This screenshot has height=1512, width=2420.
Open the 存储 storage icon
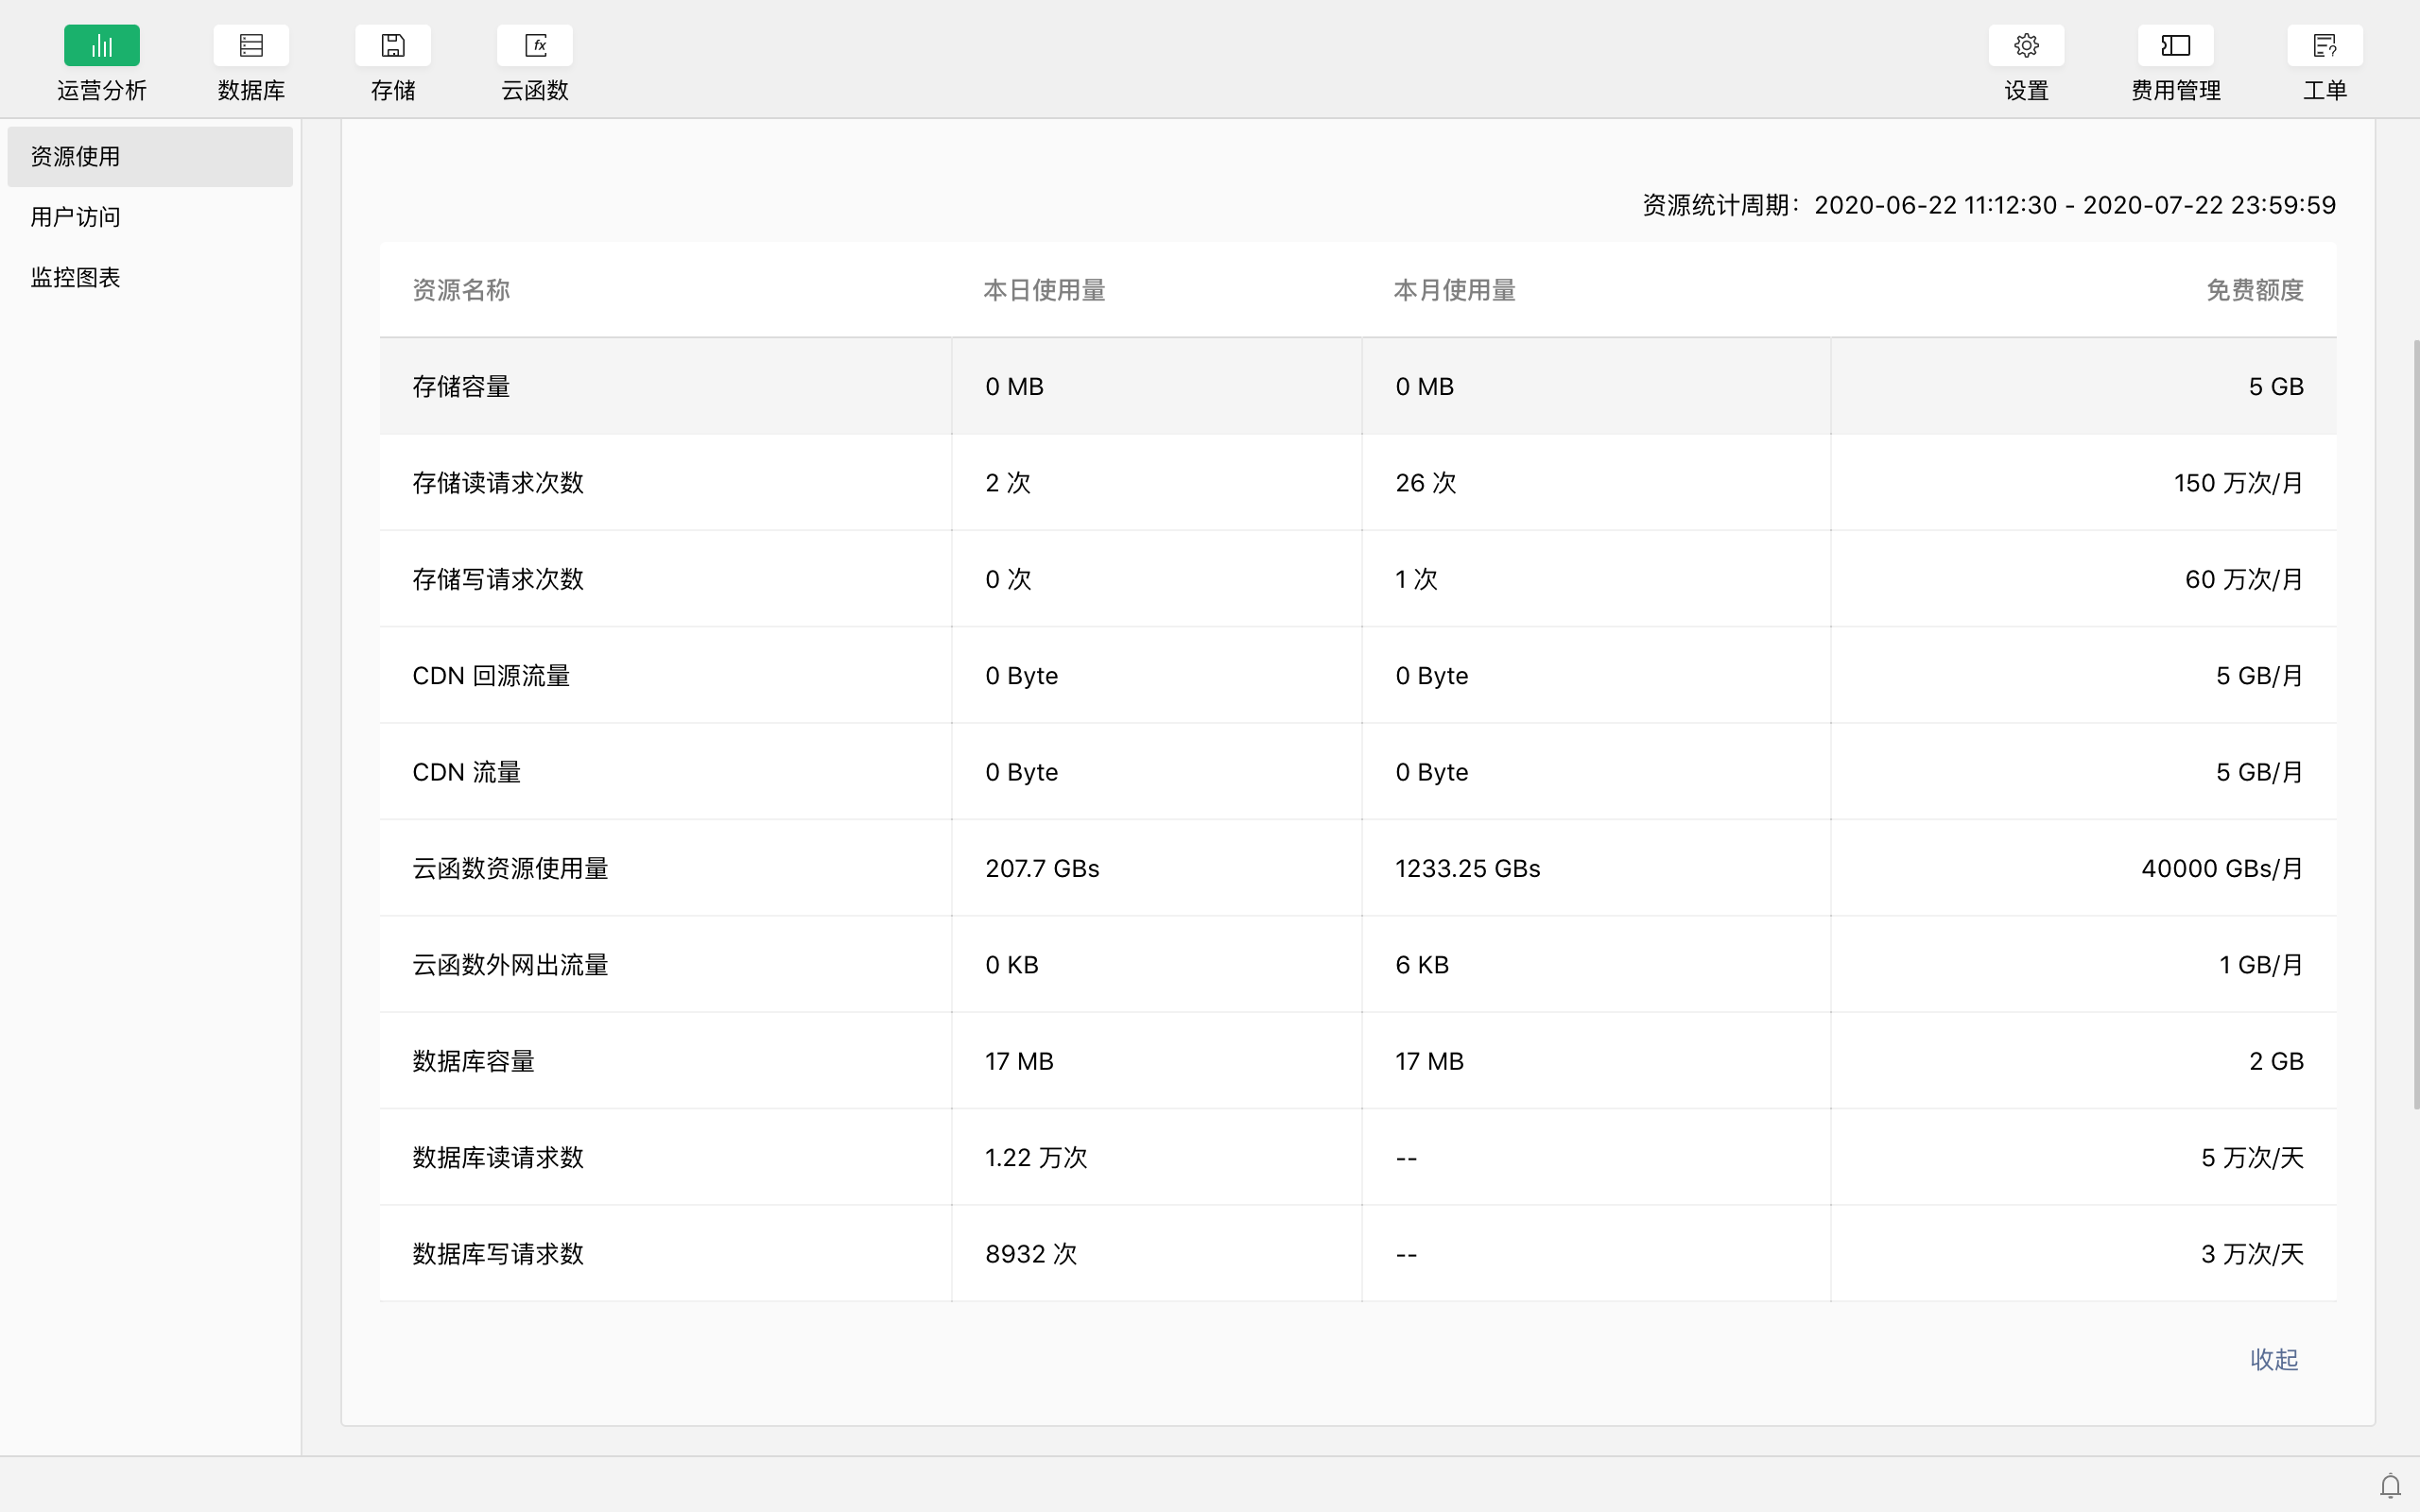392,46
